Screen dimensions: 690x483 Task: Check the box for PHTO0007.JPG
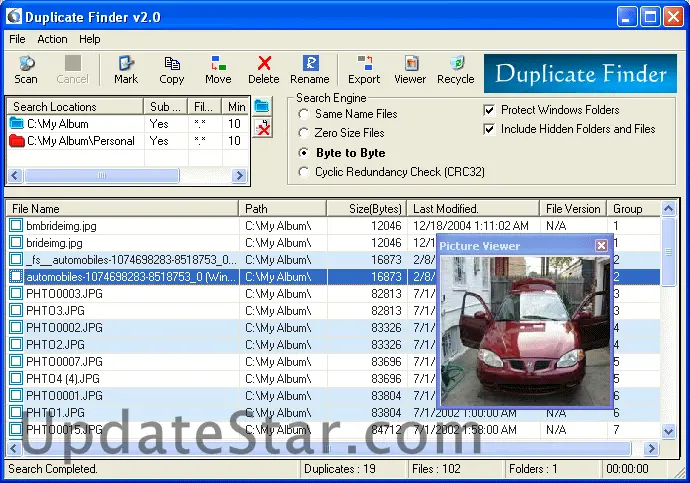(16, 362)
